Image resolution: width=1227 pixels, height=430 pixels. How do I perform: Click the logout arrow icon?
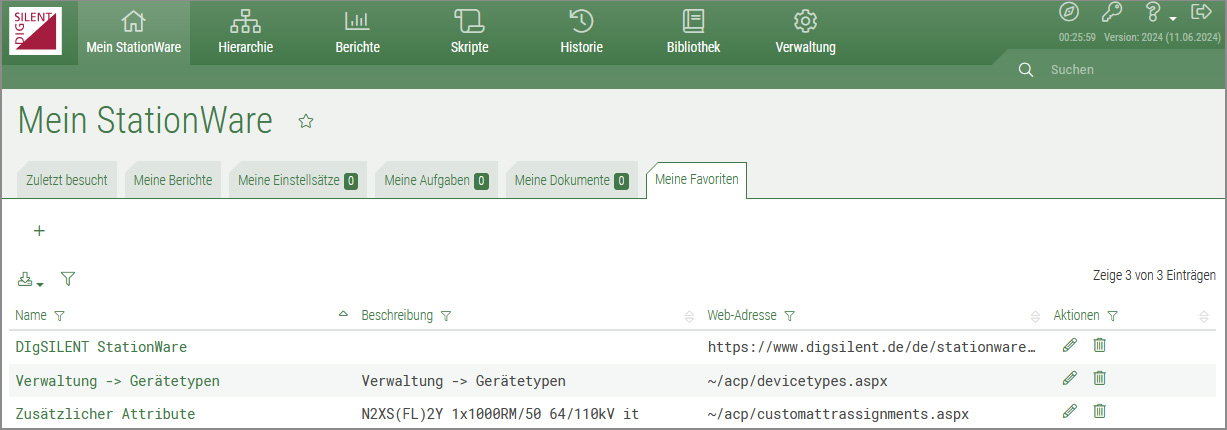pyautogui.click(x=1201, y=12)
